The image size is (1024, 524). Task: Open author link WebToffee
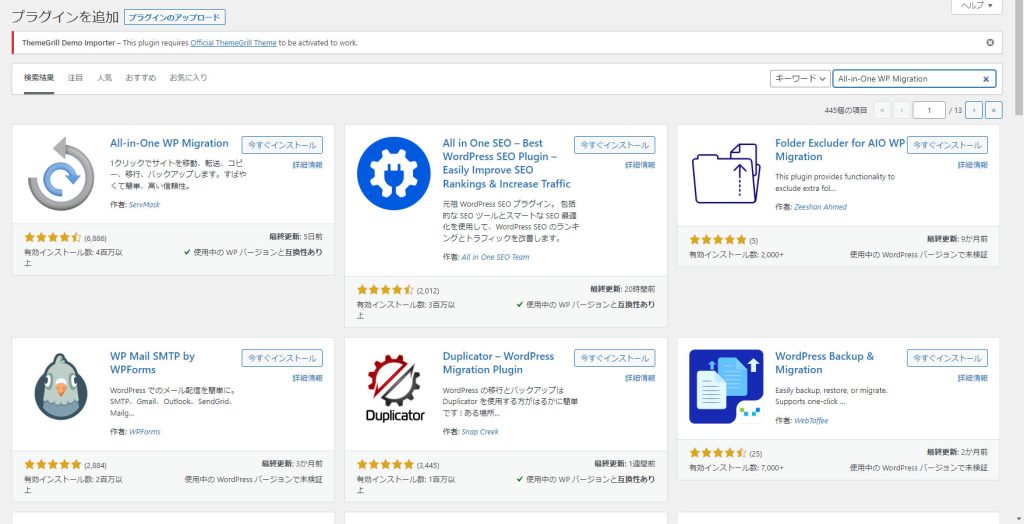coord(811,421)
